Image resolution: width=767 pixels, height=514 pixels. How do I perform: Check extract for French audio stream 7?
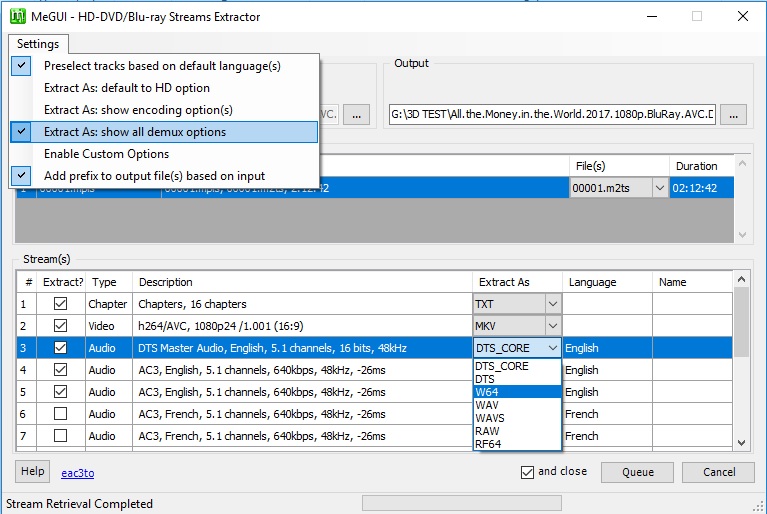click(x=61, y=436)
